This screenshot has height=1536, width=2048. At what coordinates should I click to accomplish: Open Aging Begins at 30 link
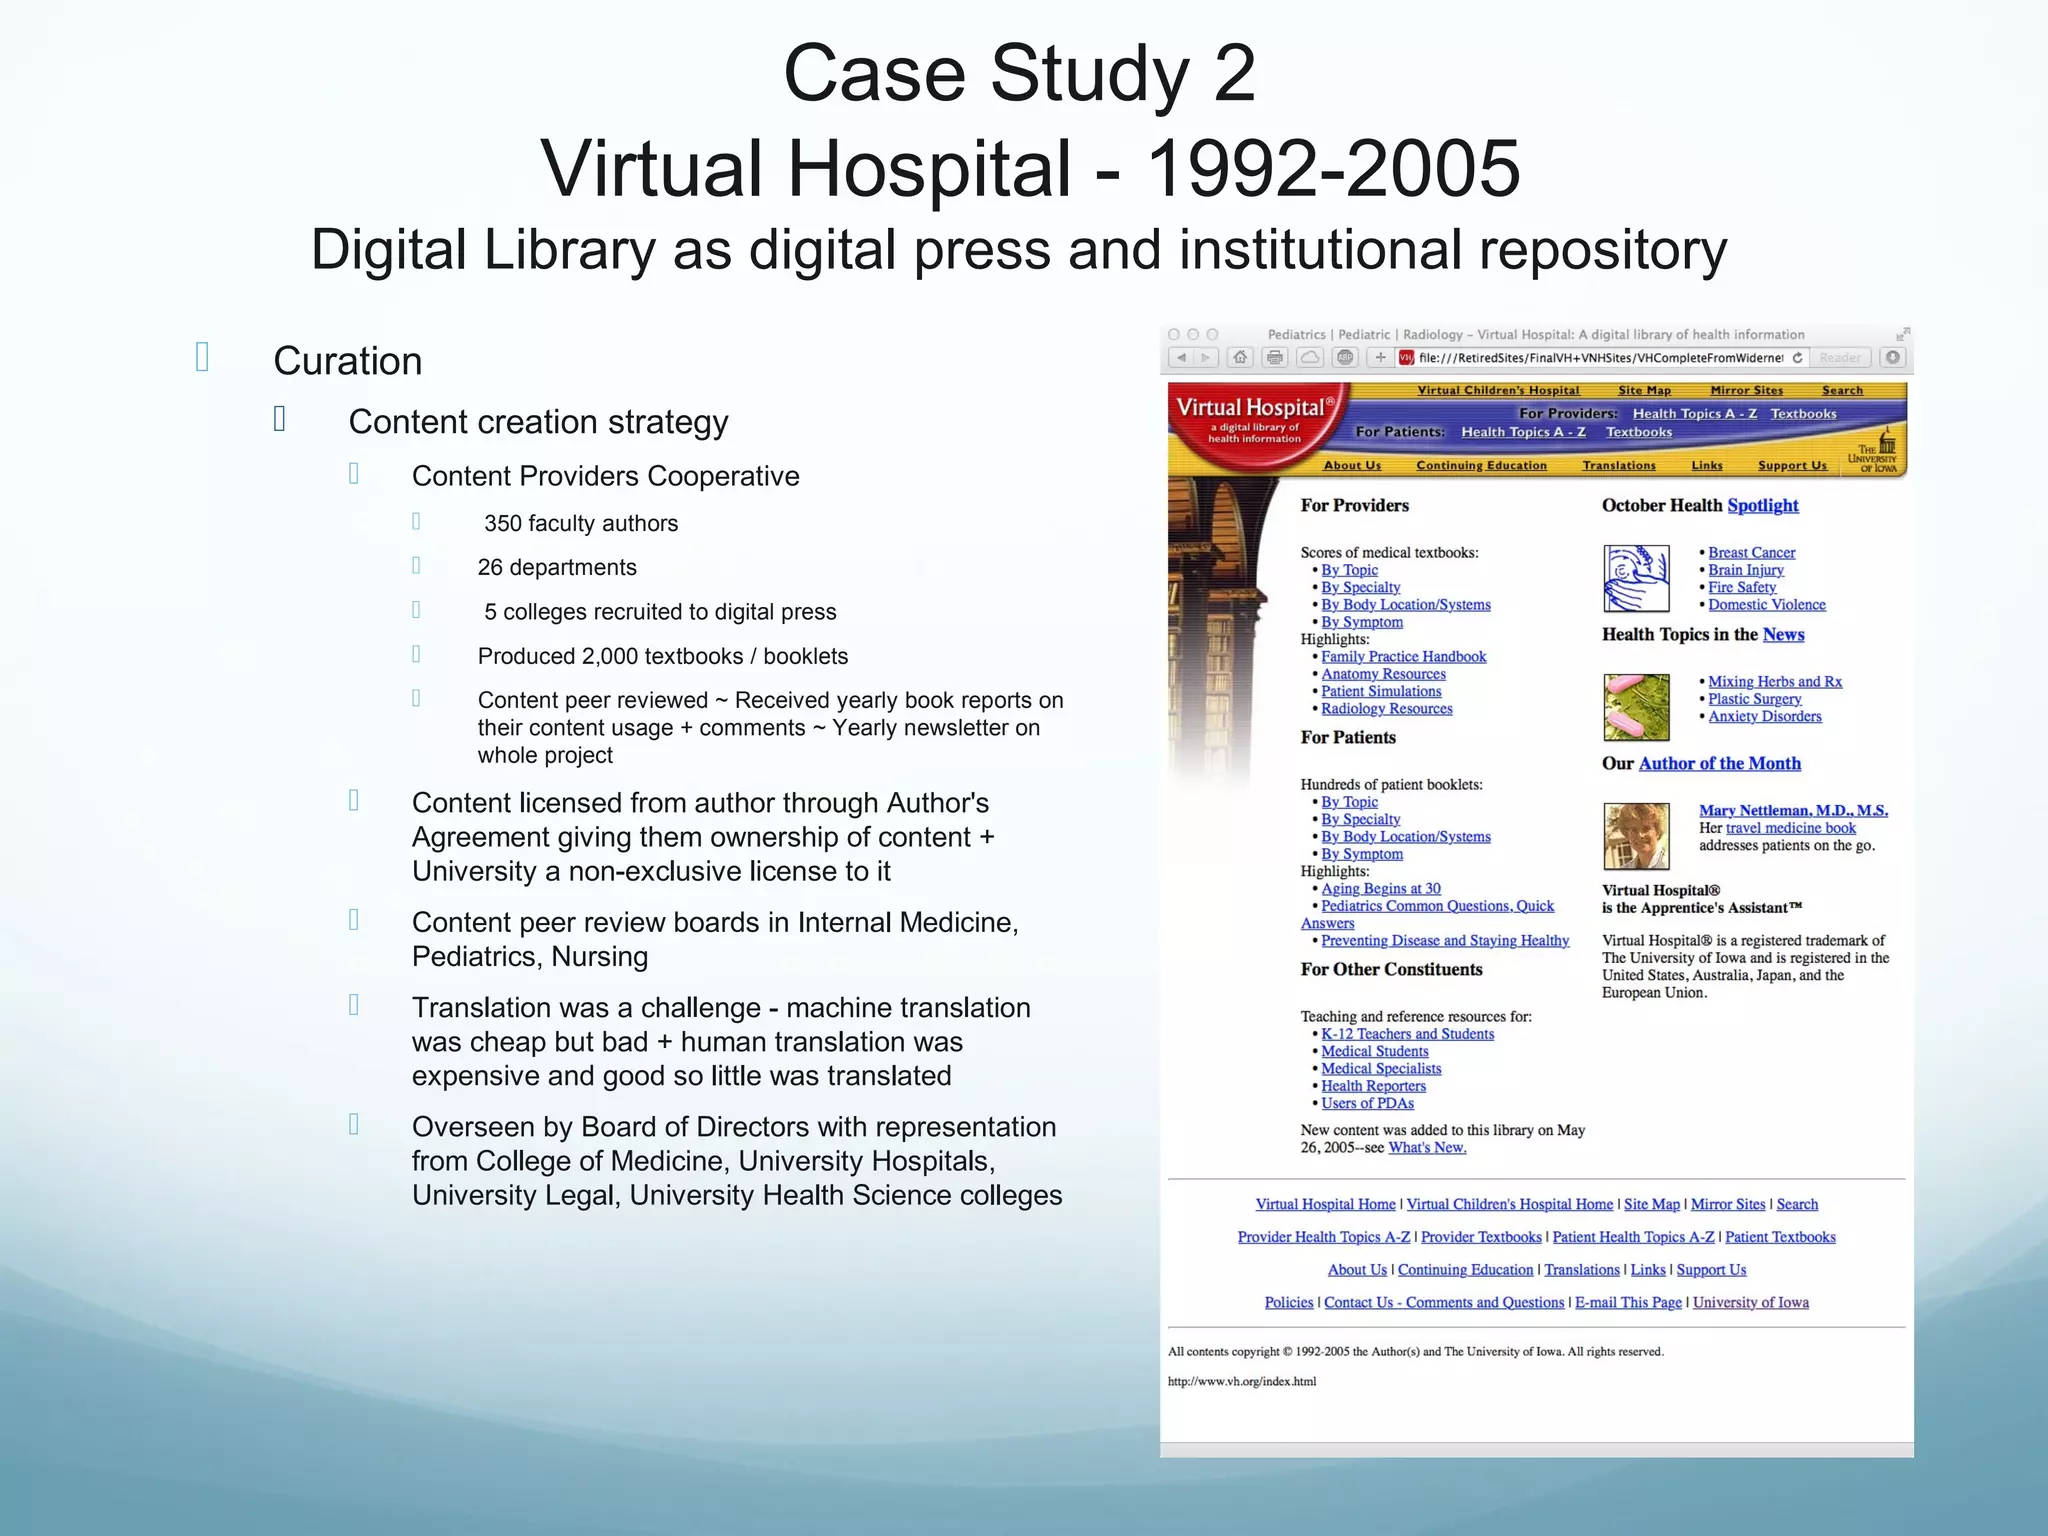[1380, 889]
